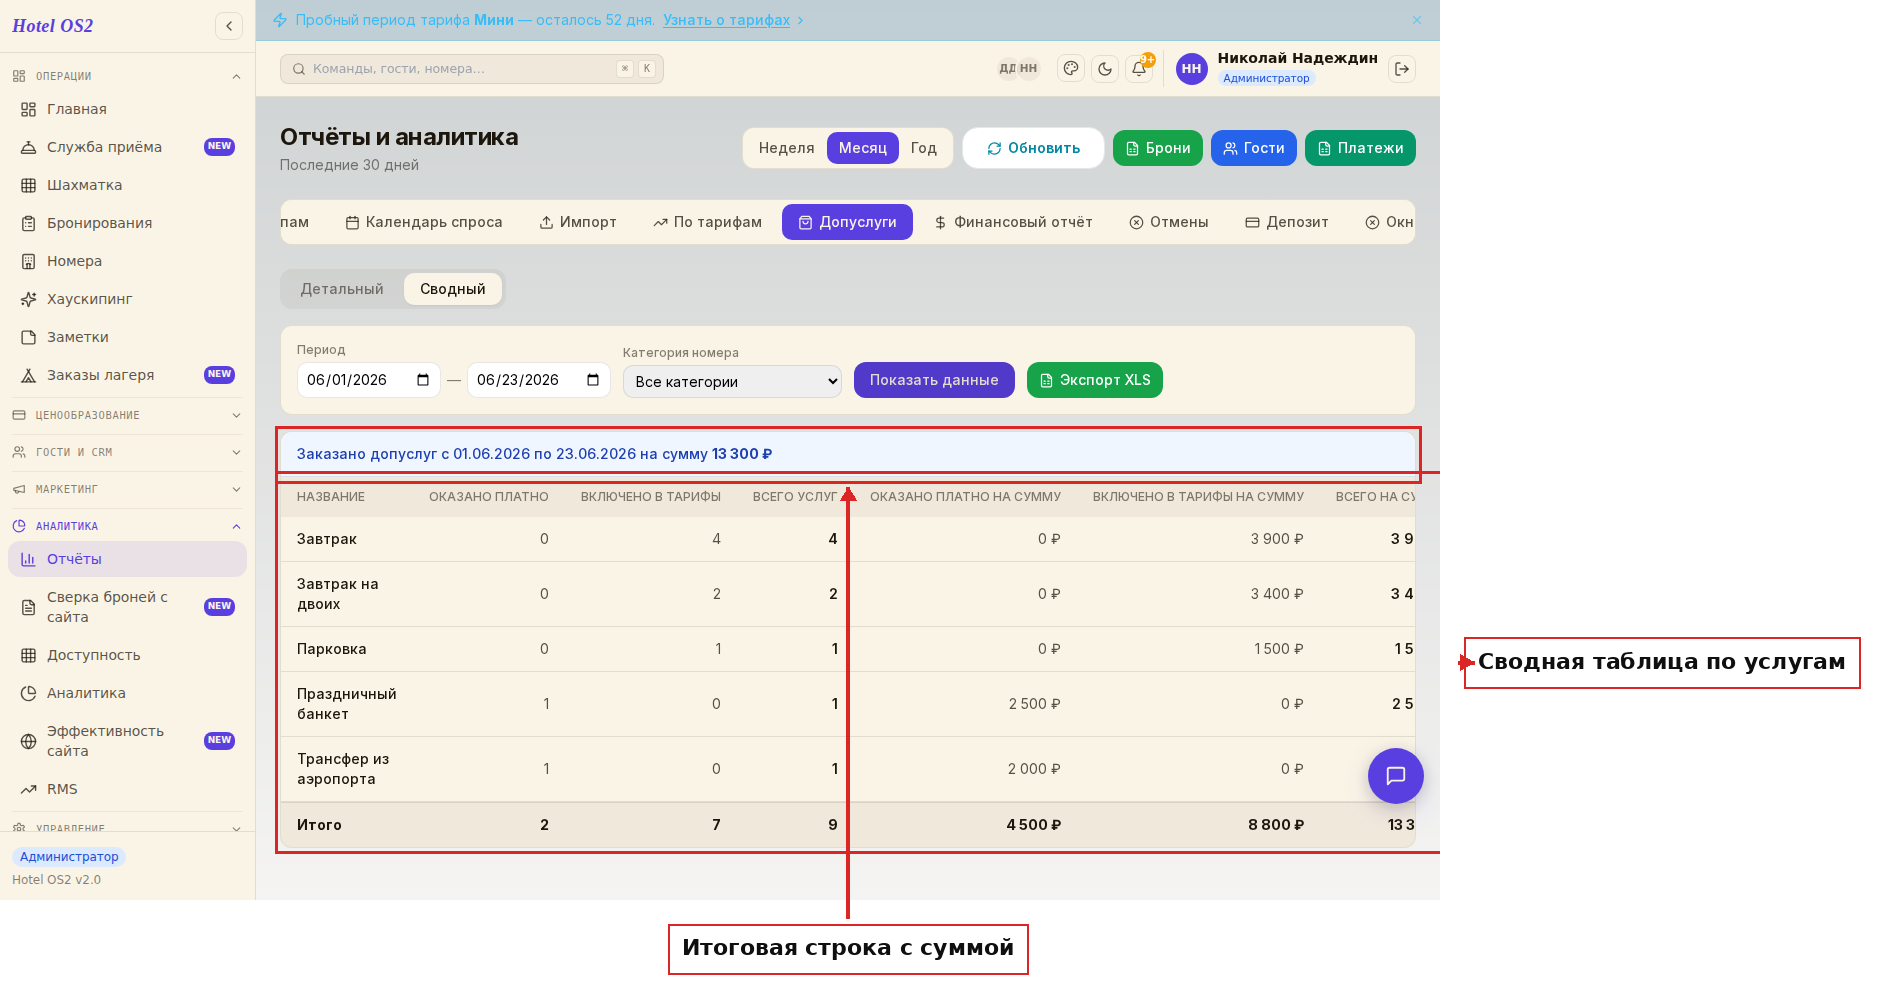Open the chat bubble floating button

click(x=1396, y=776)
